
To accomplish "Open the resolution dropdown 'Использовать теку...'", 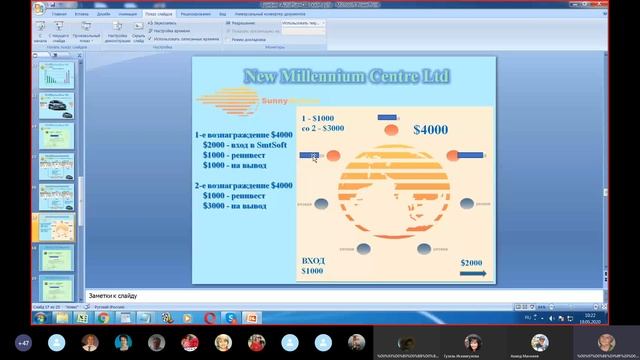I will [303, 23].
